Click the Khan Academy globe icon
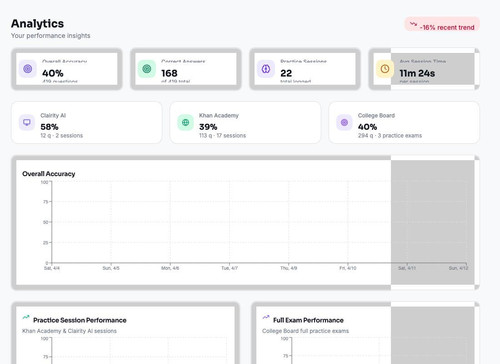The image size is (500, 364). click(x=186, y=122)
